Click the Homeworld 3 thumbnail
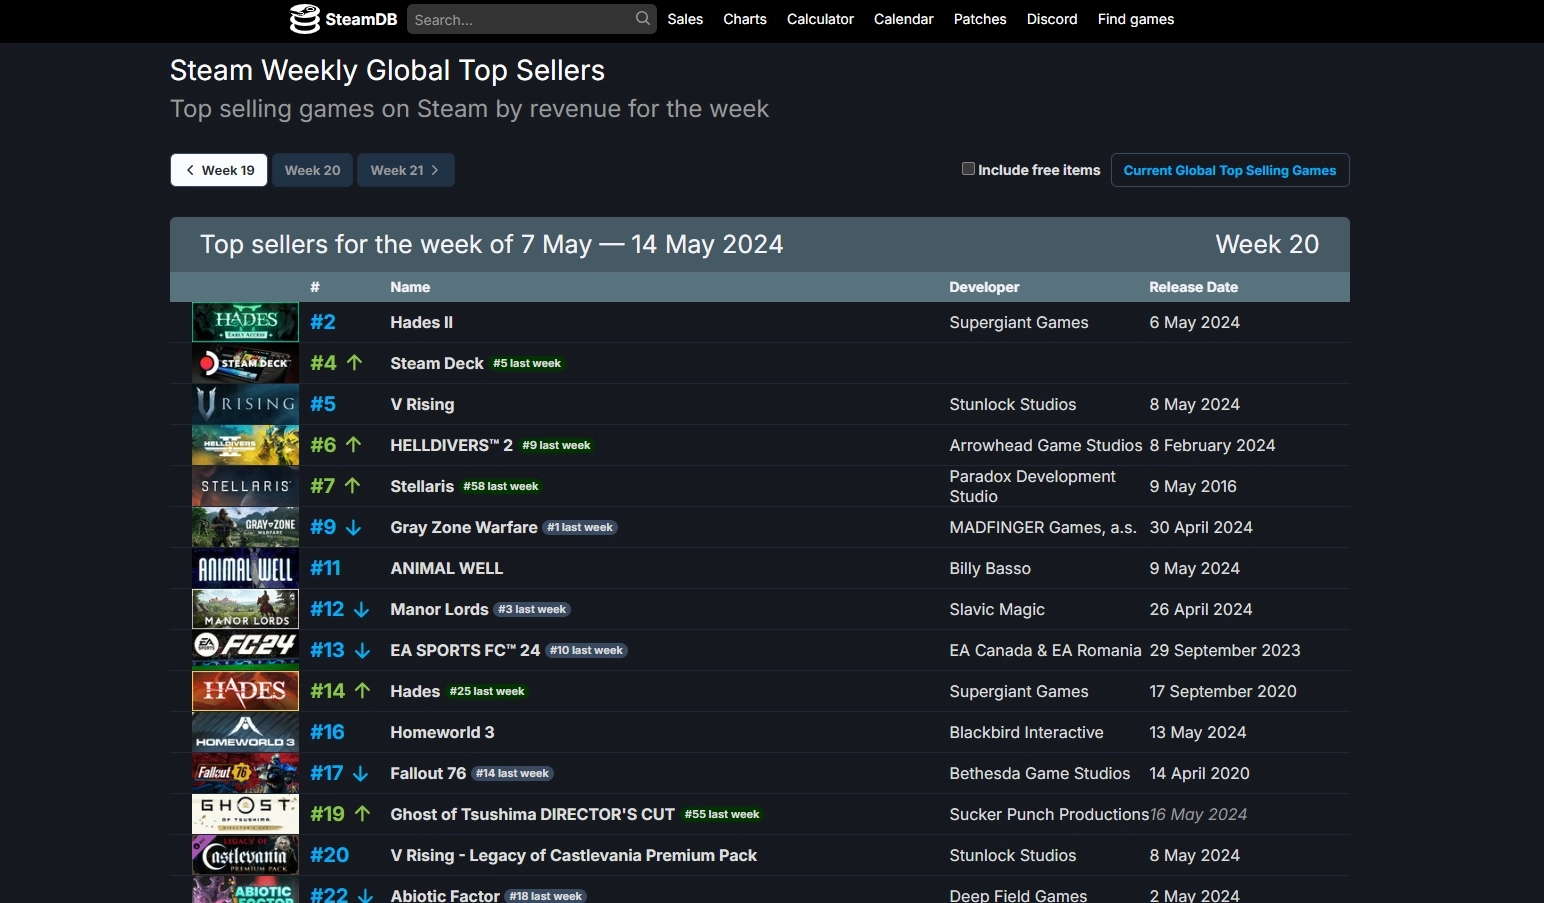 tap(245, 732)
